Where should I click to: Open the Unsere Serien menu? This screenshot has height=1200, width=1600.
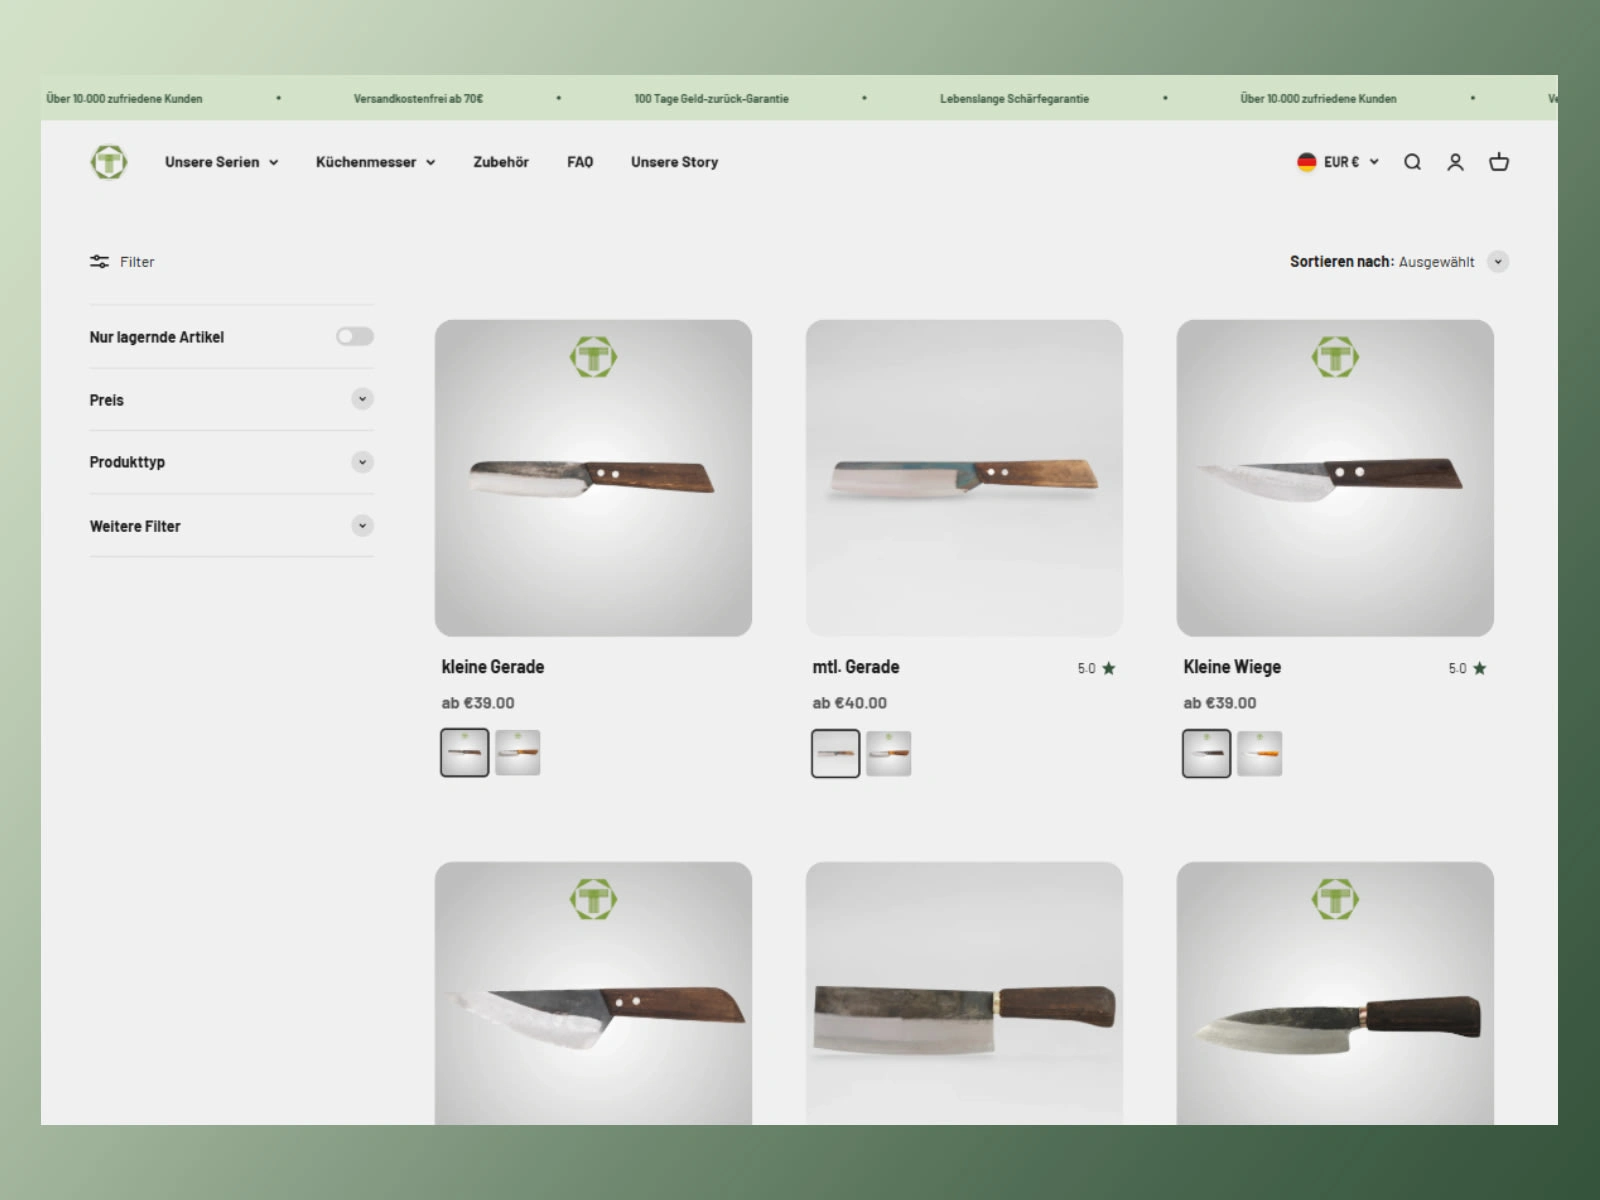tap(222, 162)
